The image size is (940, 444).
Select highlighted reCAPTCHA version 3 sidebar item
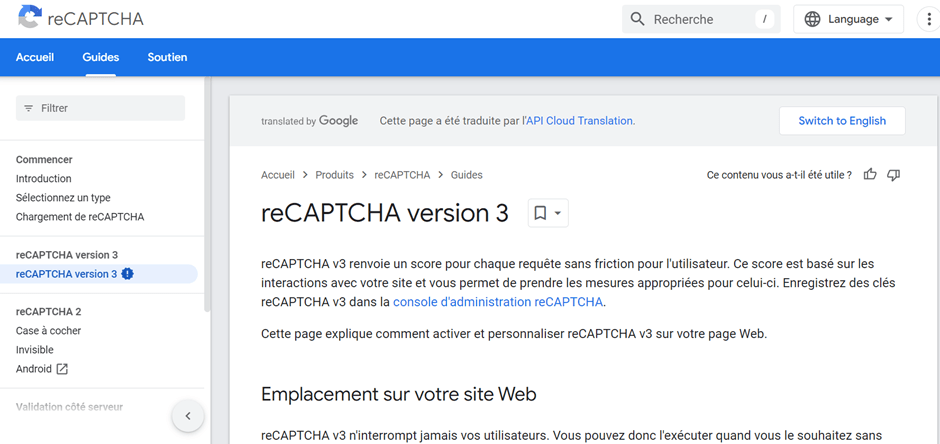(x=98, y=274)
